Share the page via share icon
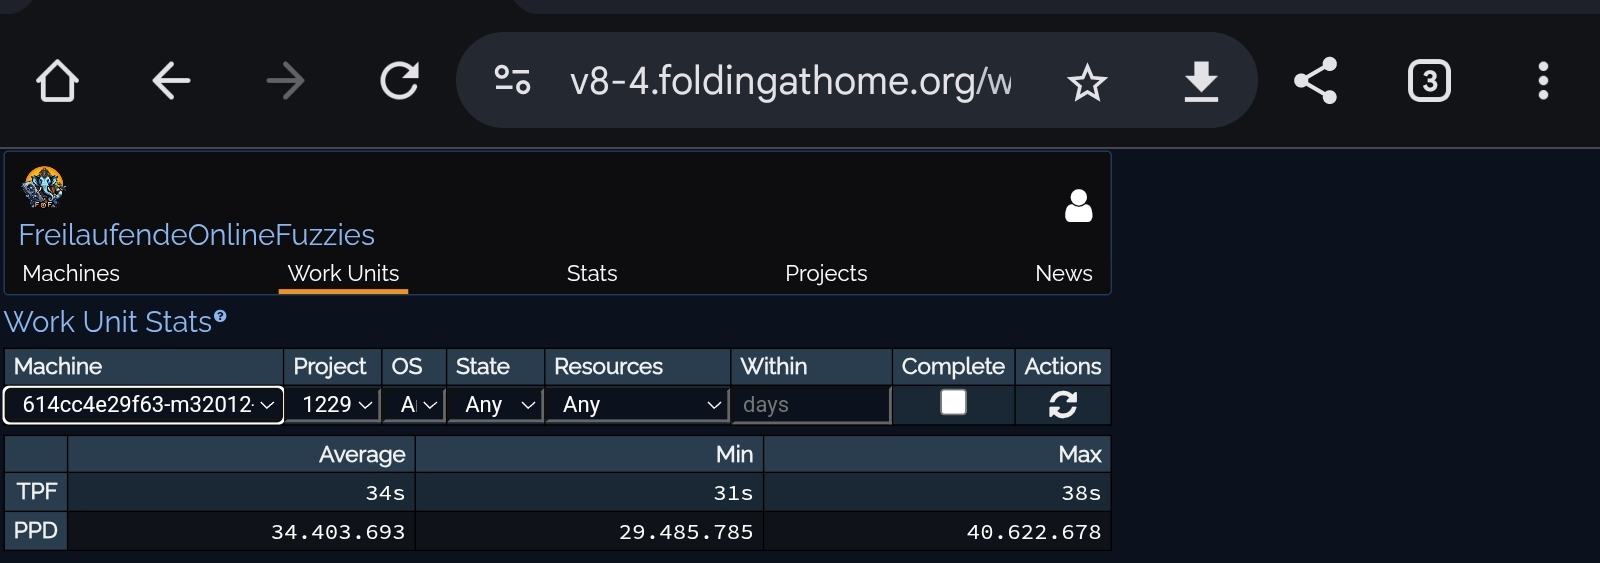 tap(1315, 81)
